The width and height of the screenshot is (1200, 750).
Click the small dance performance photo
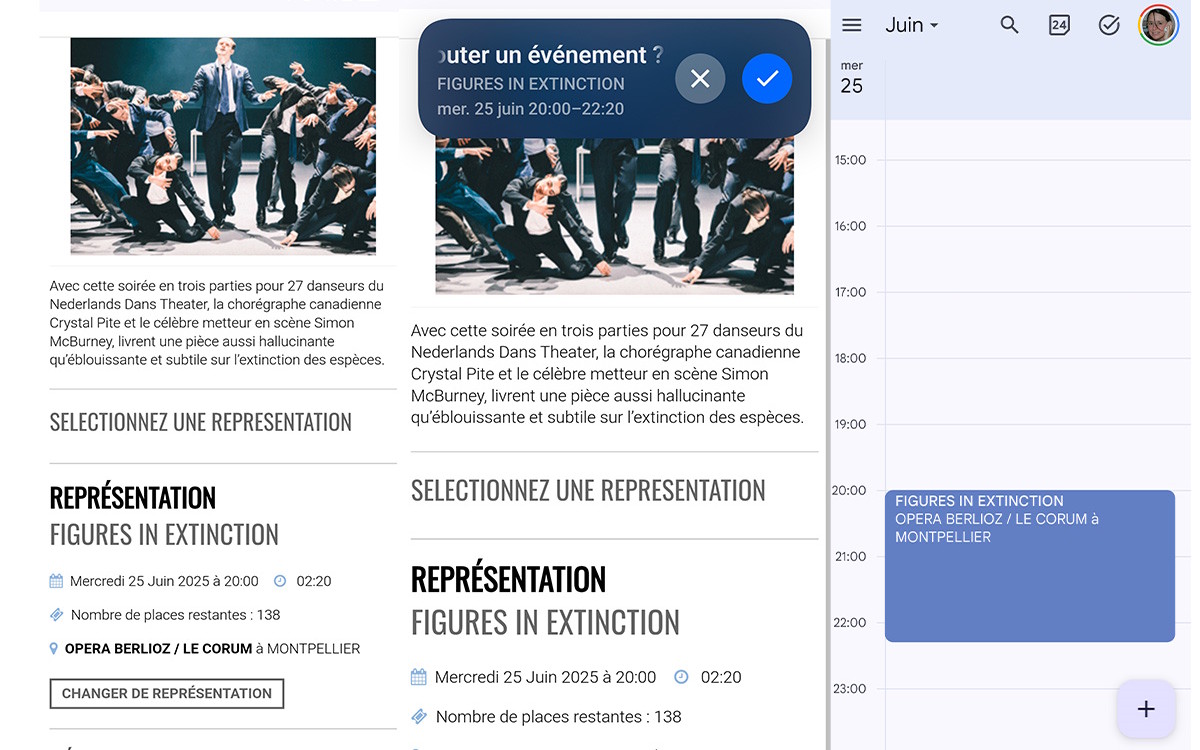point(223,146)
